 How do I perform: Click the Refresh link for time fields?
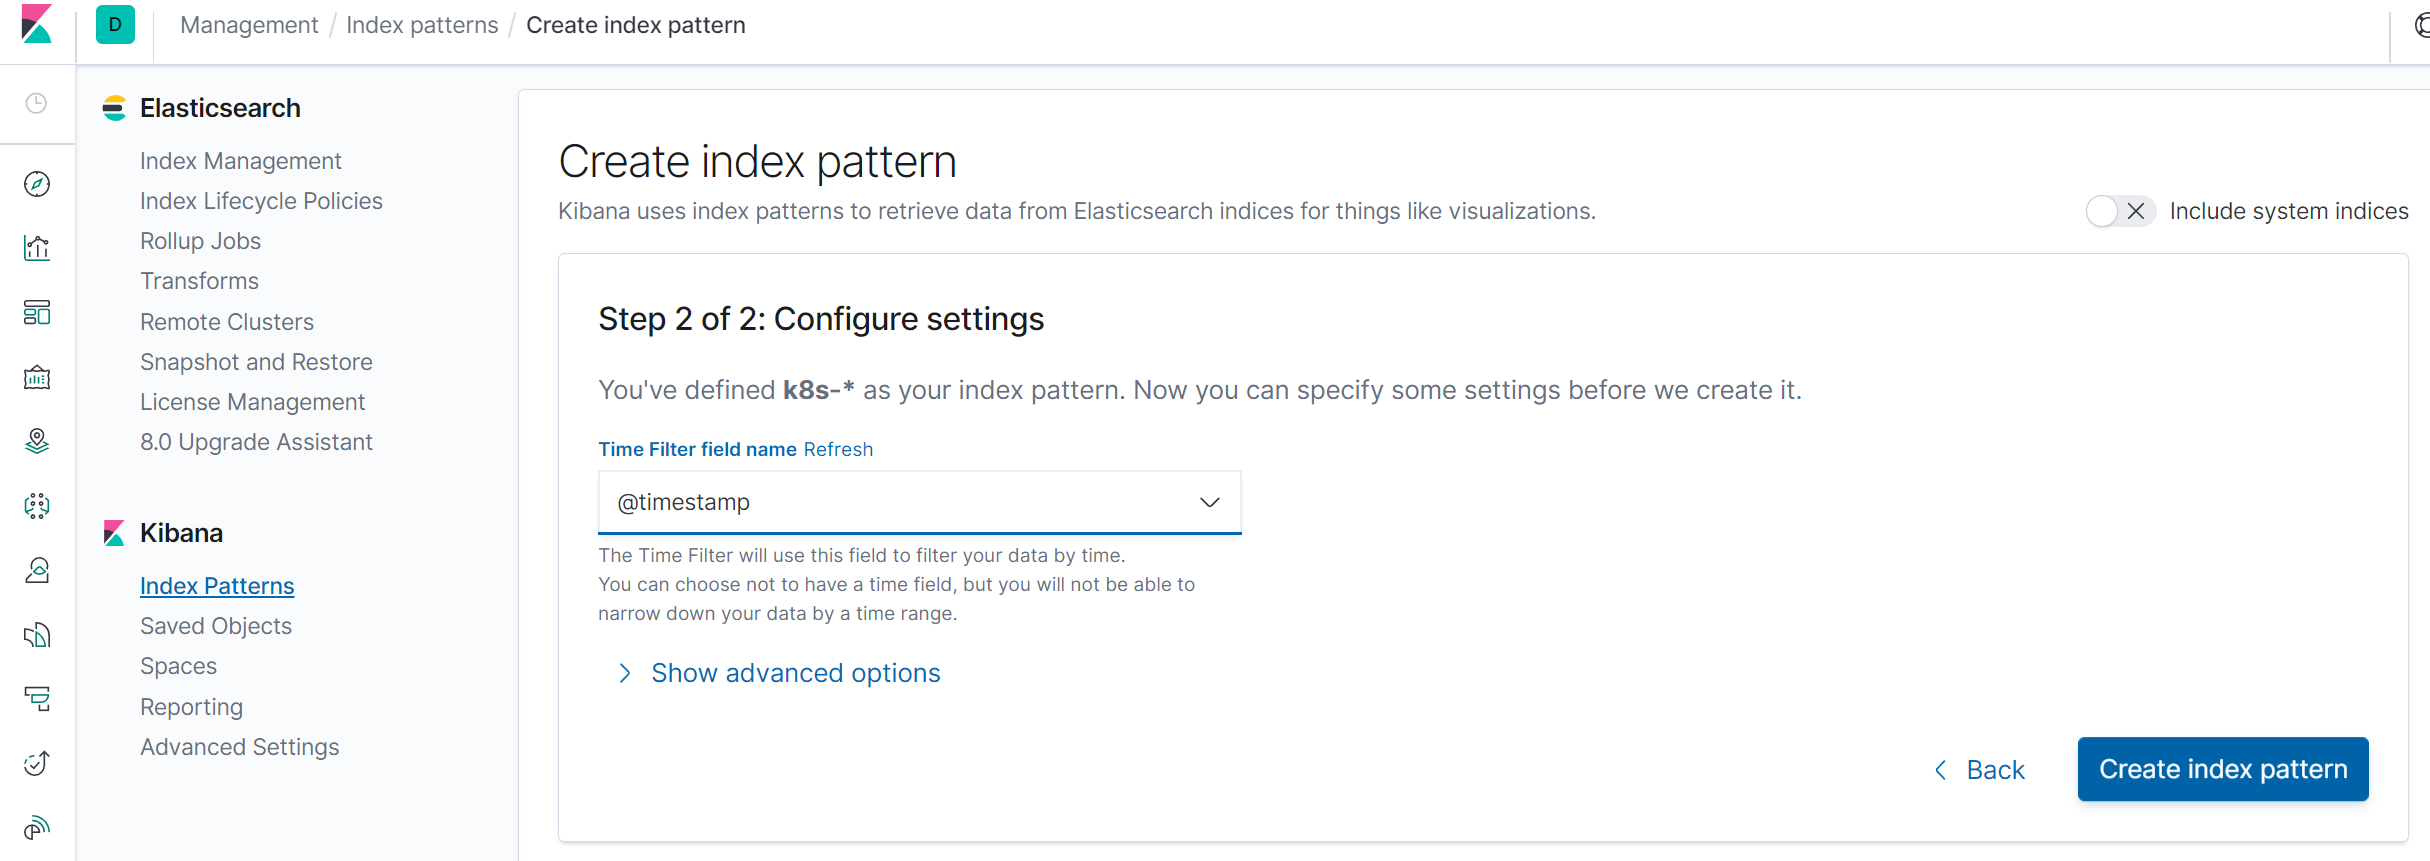[x=838, y=449]
